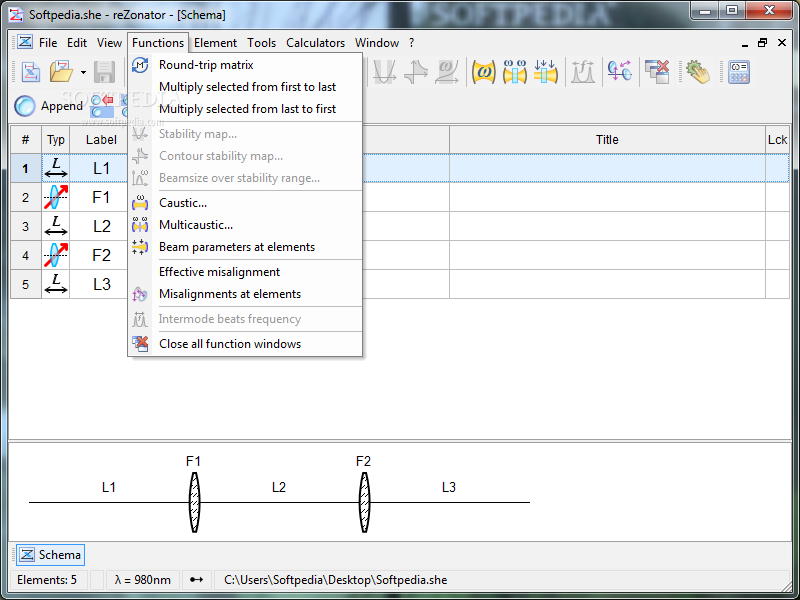Open the Tools menu
The image size is (800, 600).
click(x=262, y=43)
